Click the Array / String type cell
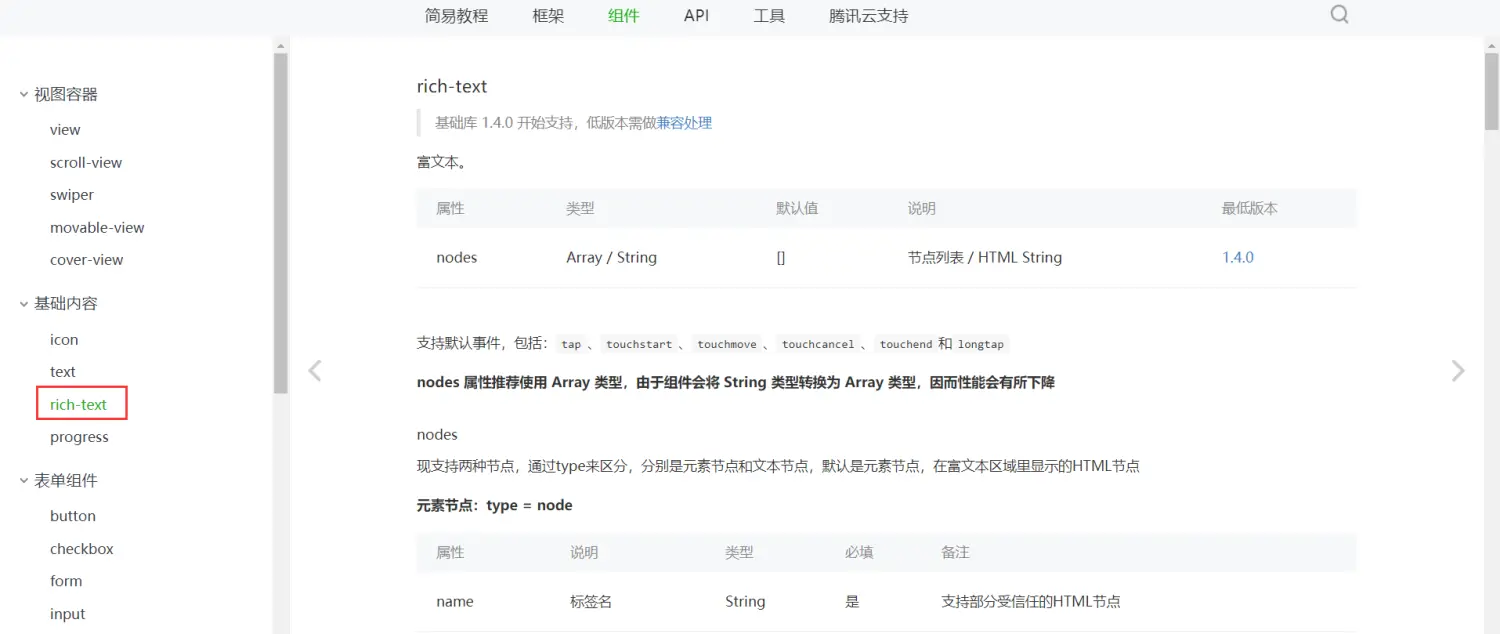Viewport: 1500px width, 634px height. [x=611, y=257]
